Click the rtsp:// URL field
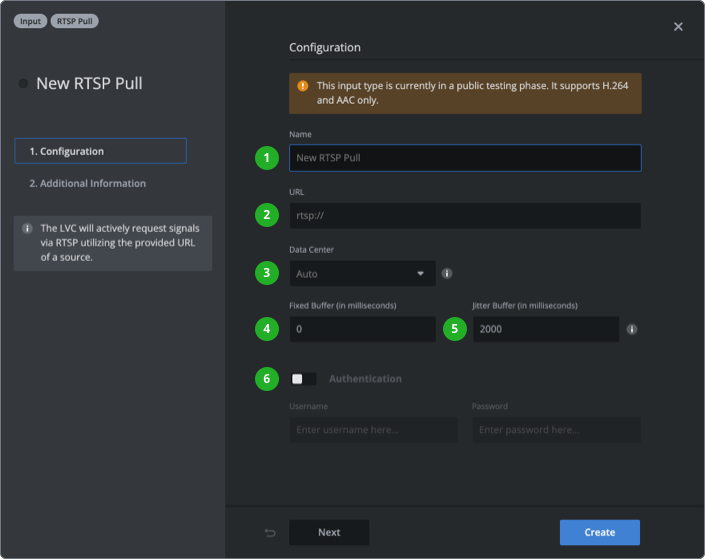Viewport: 705px width, 559px height. pyautogui.click(x=465, y=216)
